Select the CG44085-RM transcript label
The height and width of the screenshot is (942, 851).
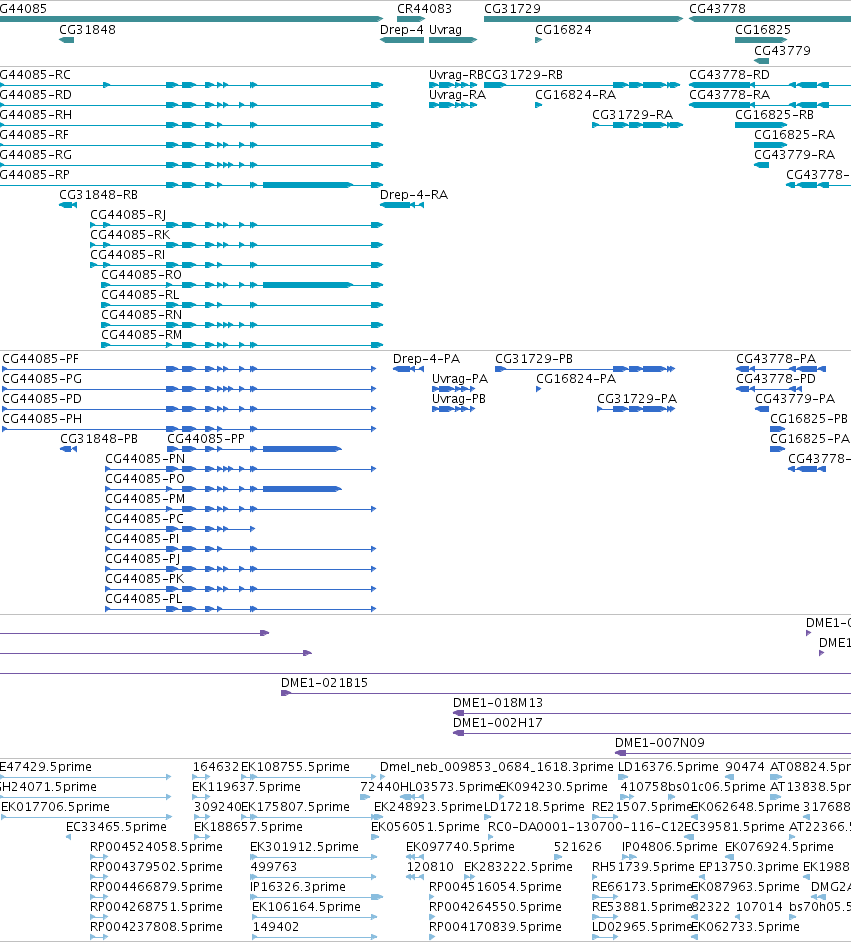coord(141,335)
